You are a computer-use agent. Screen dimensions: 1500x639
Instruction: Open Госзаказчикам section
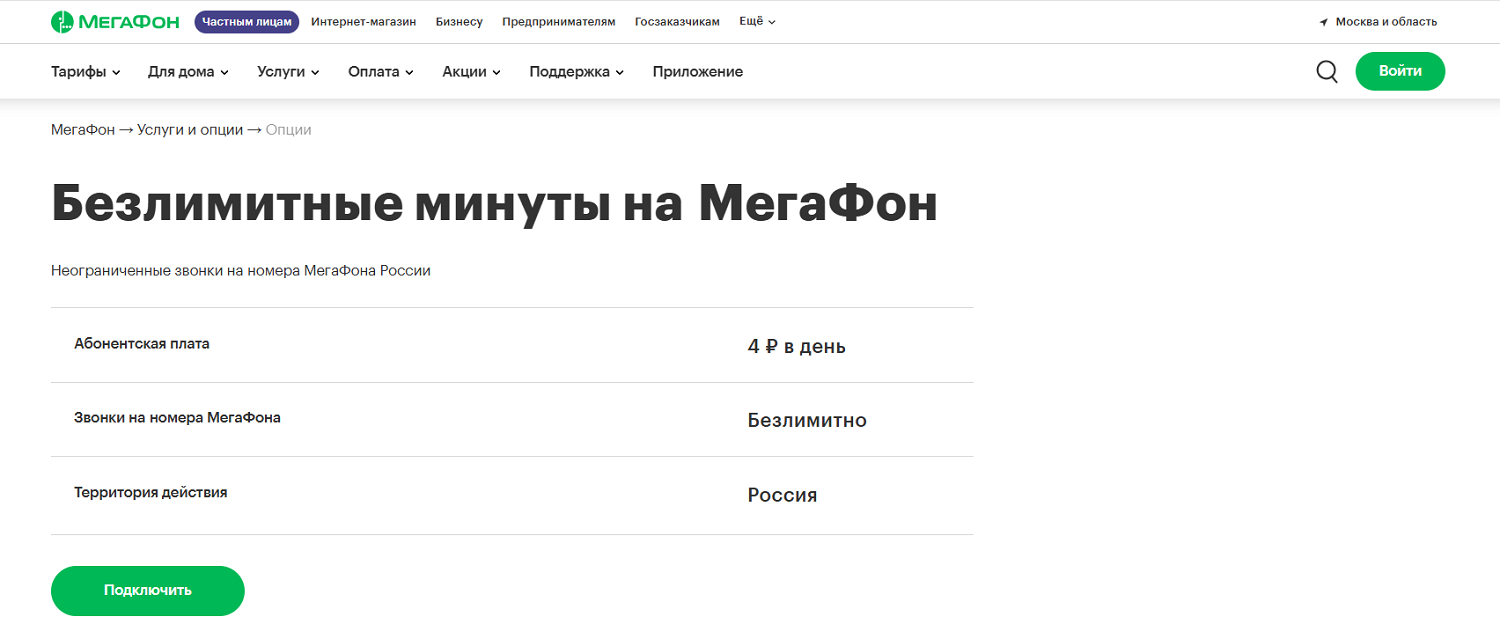coord(677,22)
